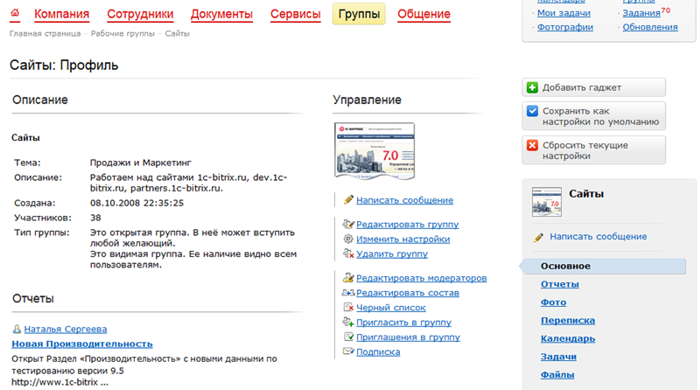Open Приглашения в группу link
This screenshot has height=390, width=700.
[x=408, y=337]
